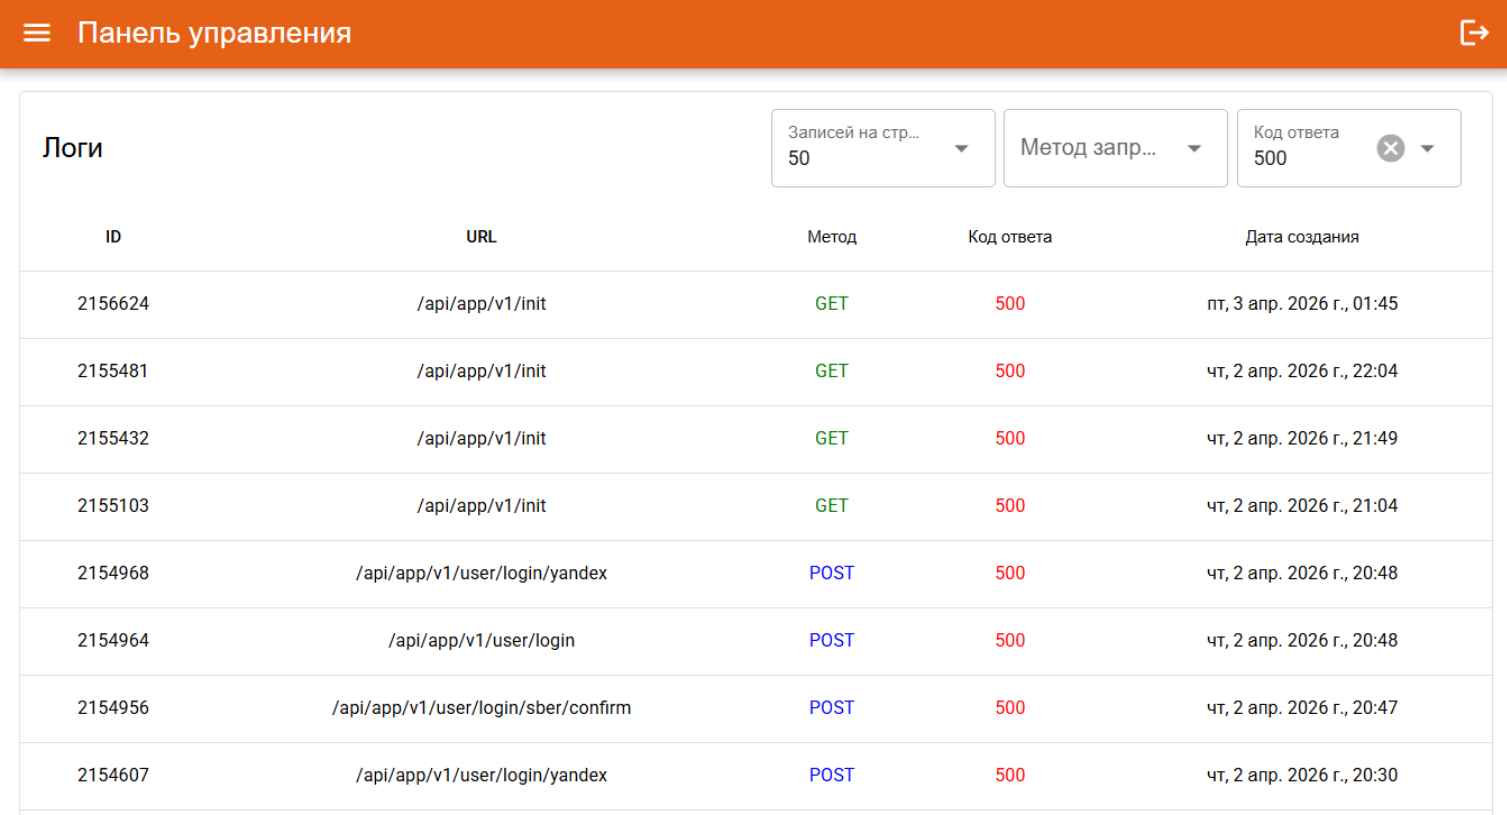
Task: Select the log row ID 2154964
Action: pos(113,640)
